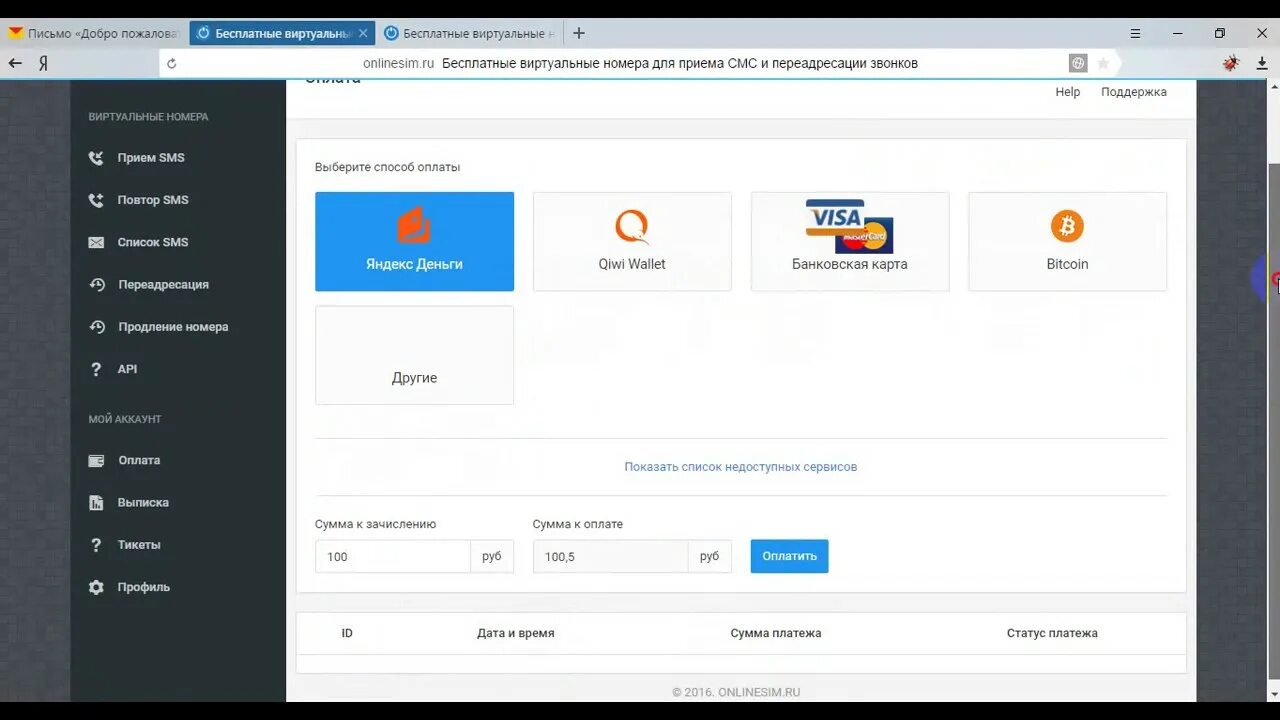The image size is (1280, 720).
Task: Click the Список SMS envelope icon
Action: point(96,242)
